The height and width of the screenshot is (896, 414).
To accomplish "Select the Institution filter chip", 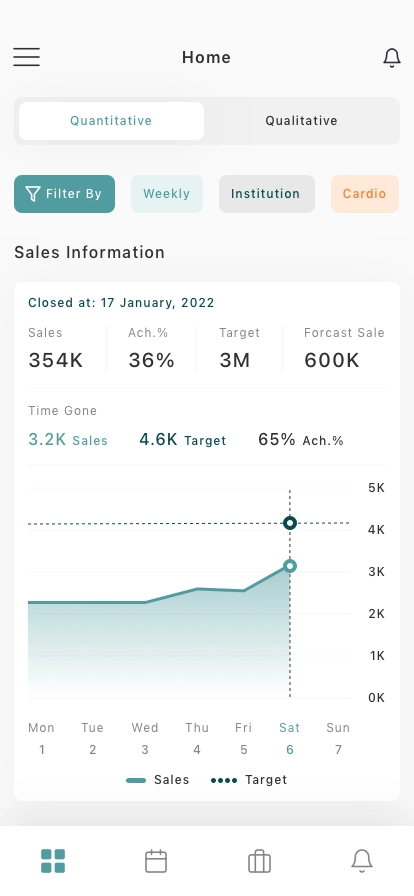I will click(267, 194).
